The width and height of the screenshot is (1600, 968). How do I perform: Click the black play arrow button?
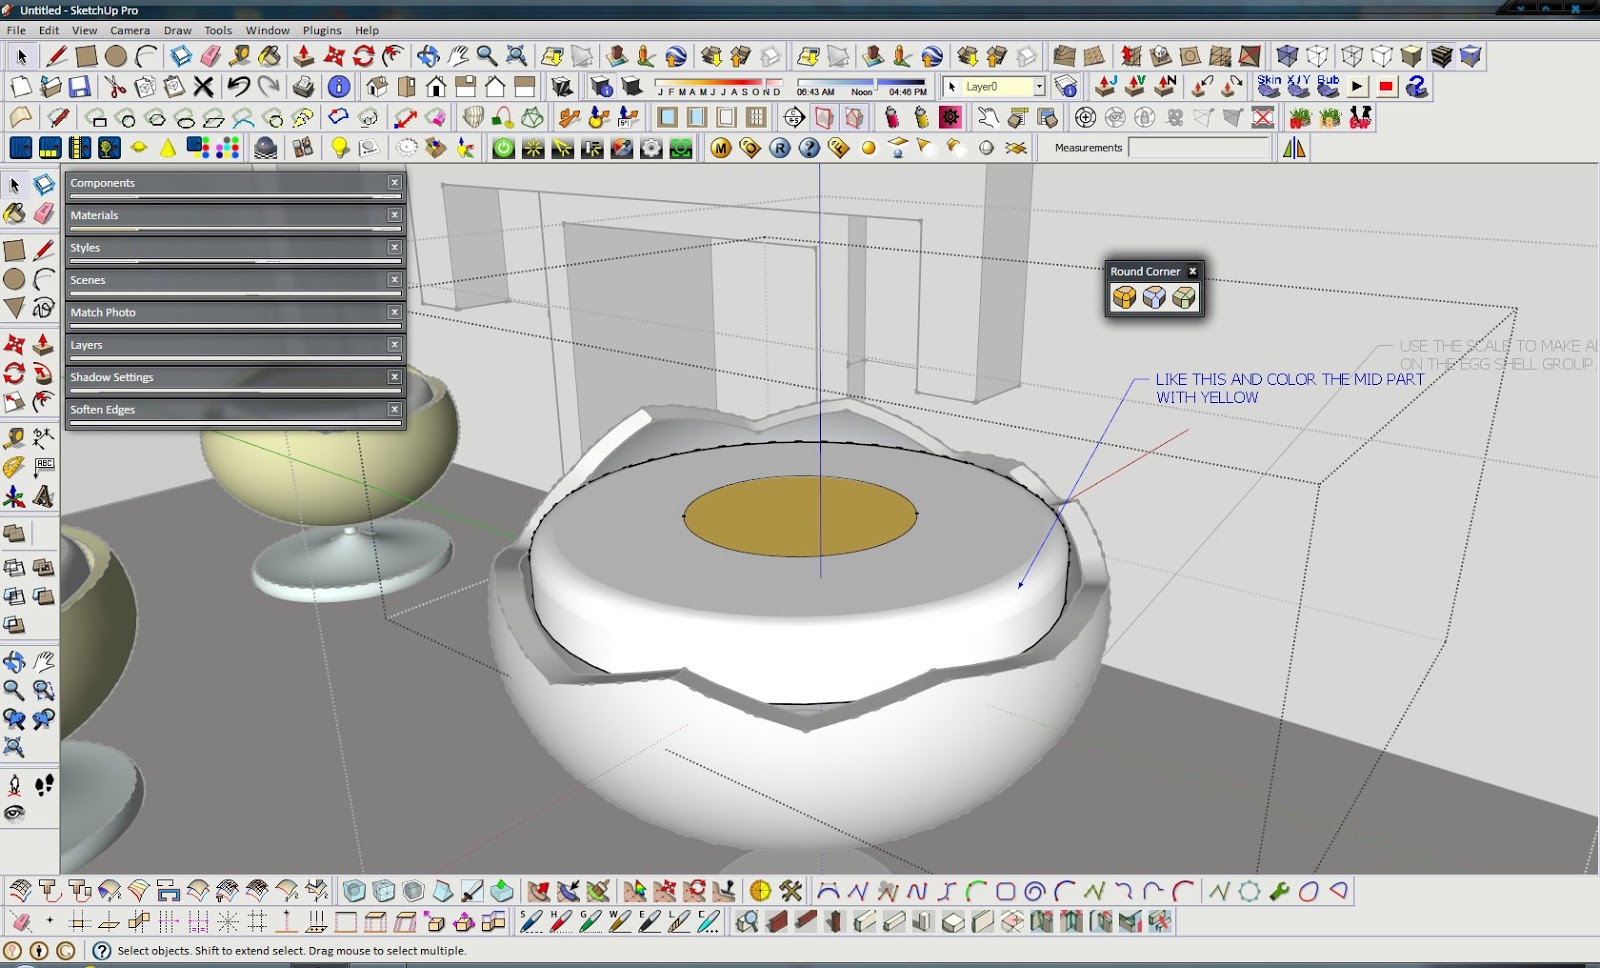tap(1357, 87)
